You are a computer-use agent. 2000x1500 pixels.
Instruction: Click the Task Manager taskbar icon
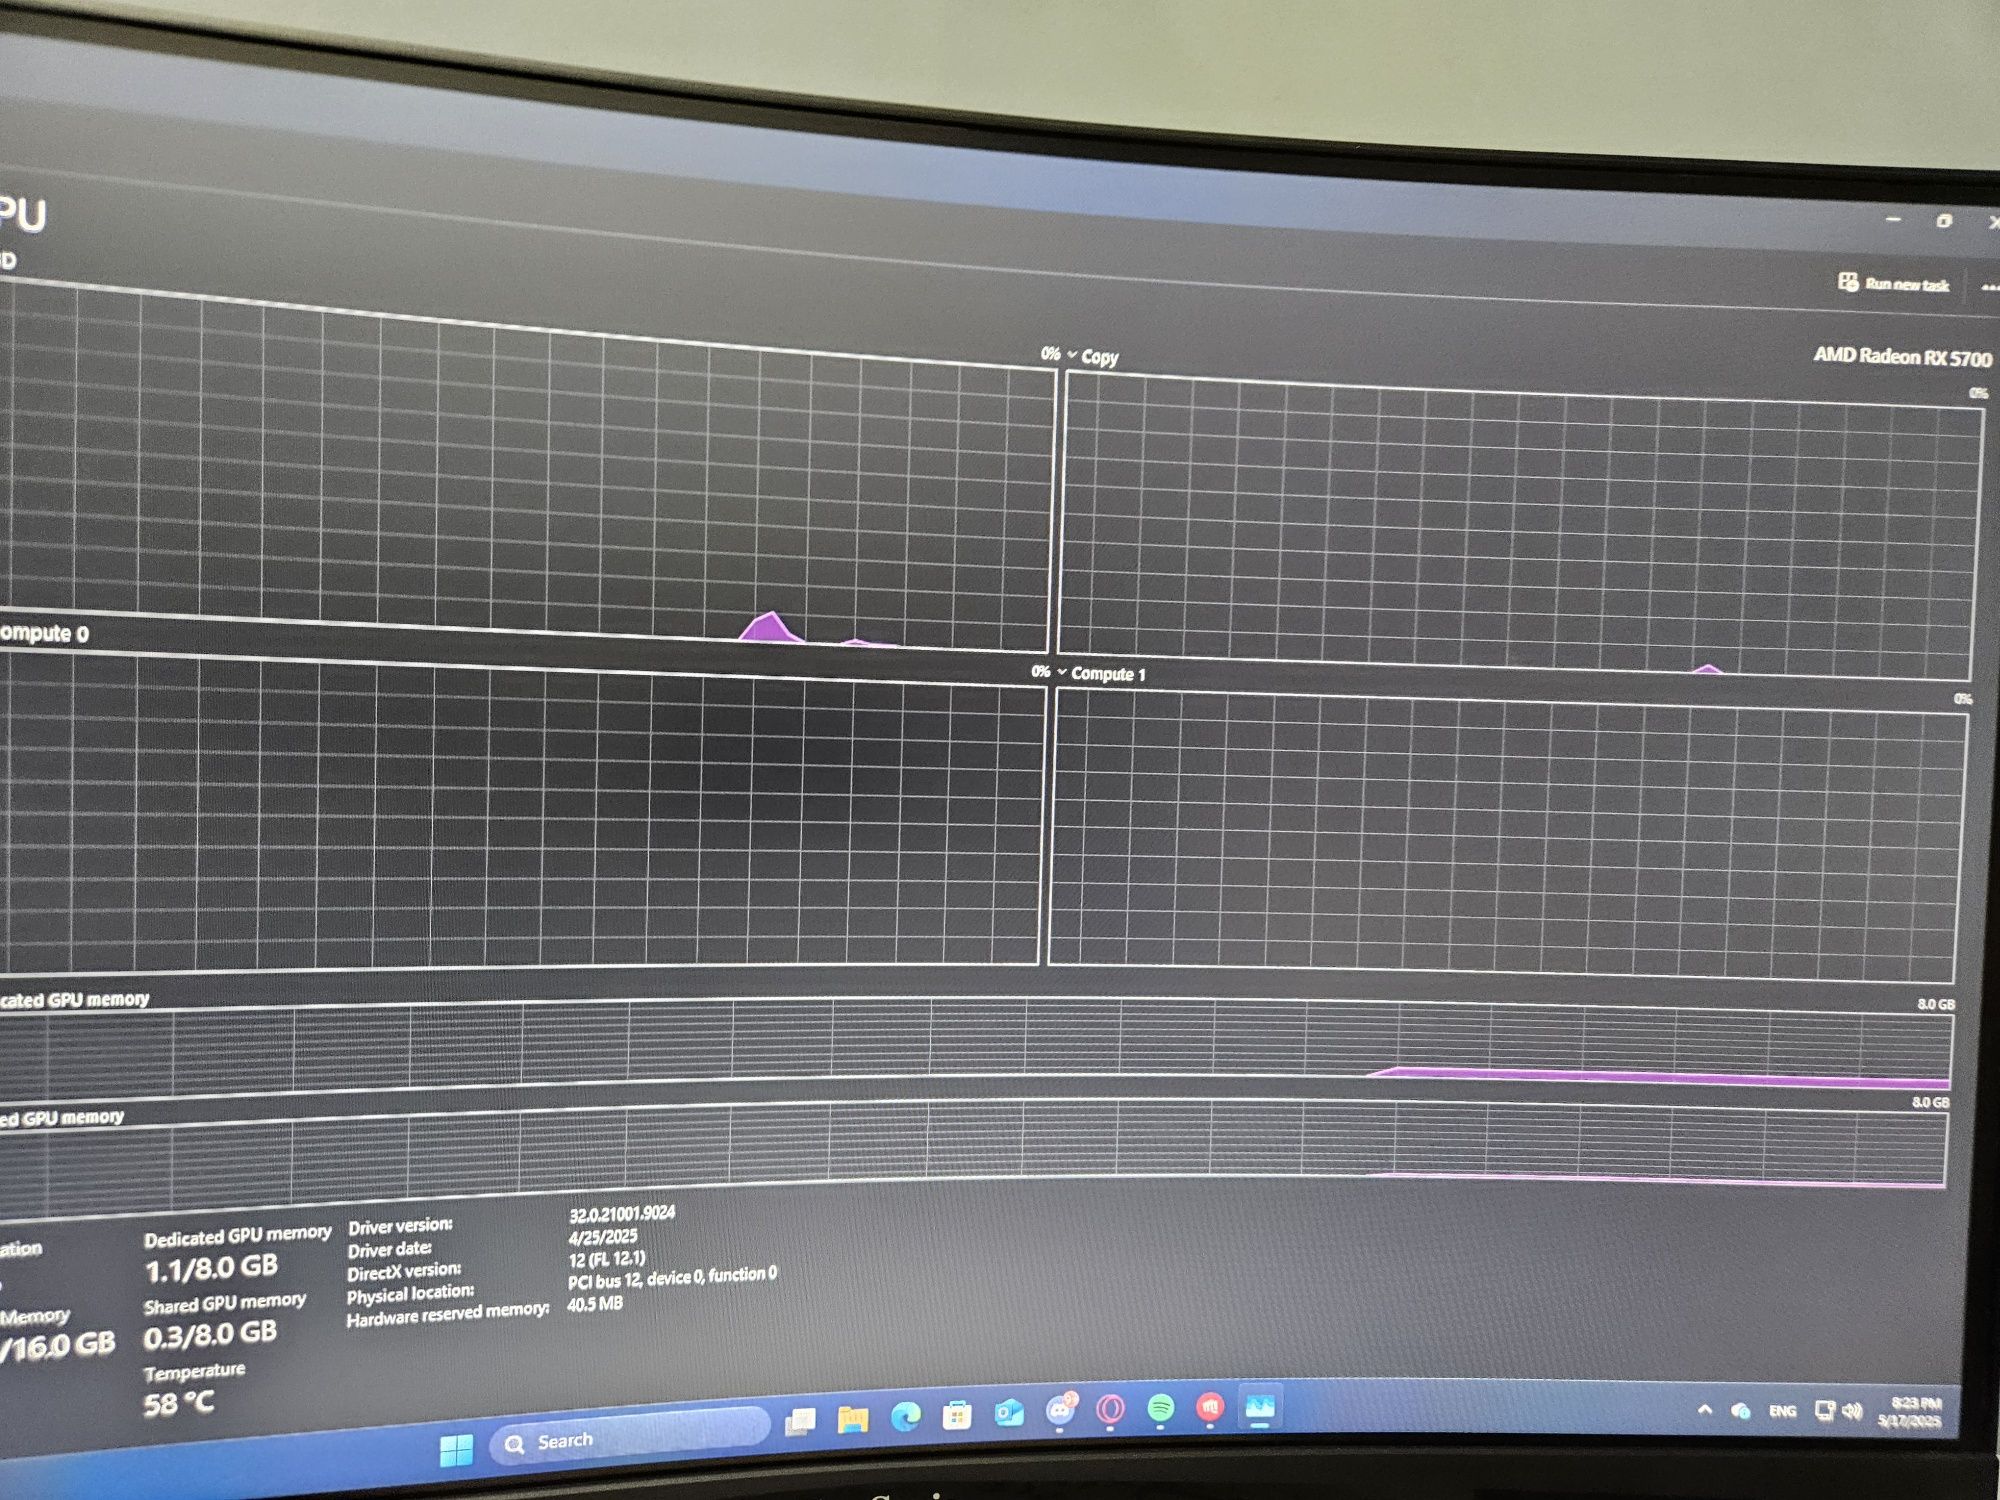click(x=1260, y=1406)
